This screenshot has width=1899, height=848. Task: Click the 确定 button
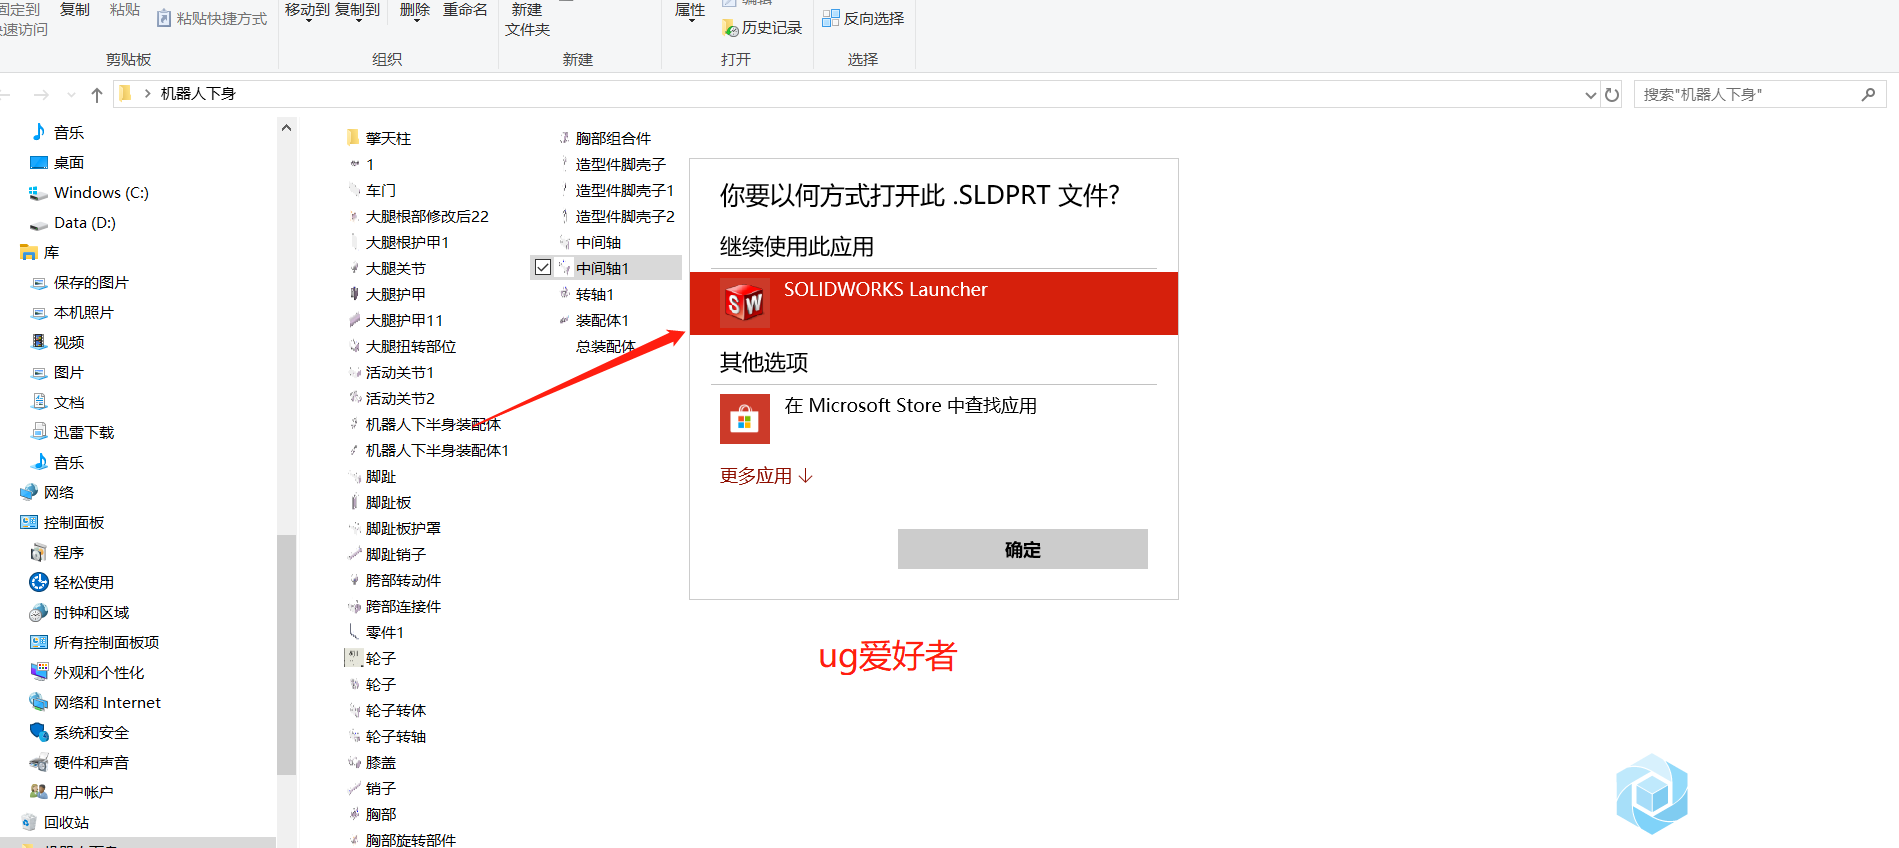(x=1022, y=549)
